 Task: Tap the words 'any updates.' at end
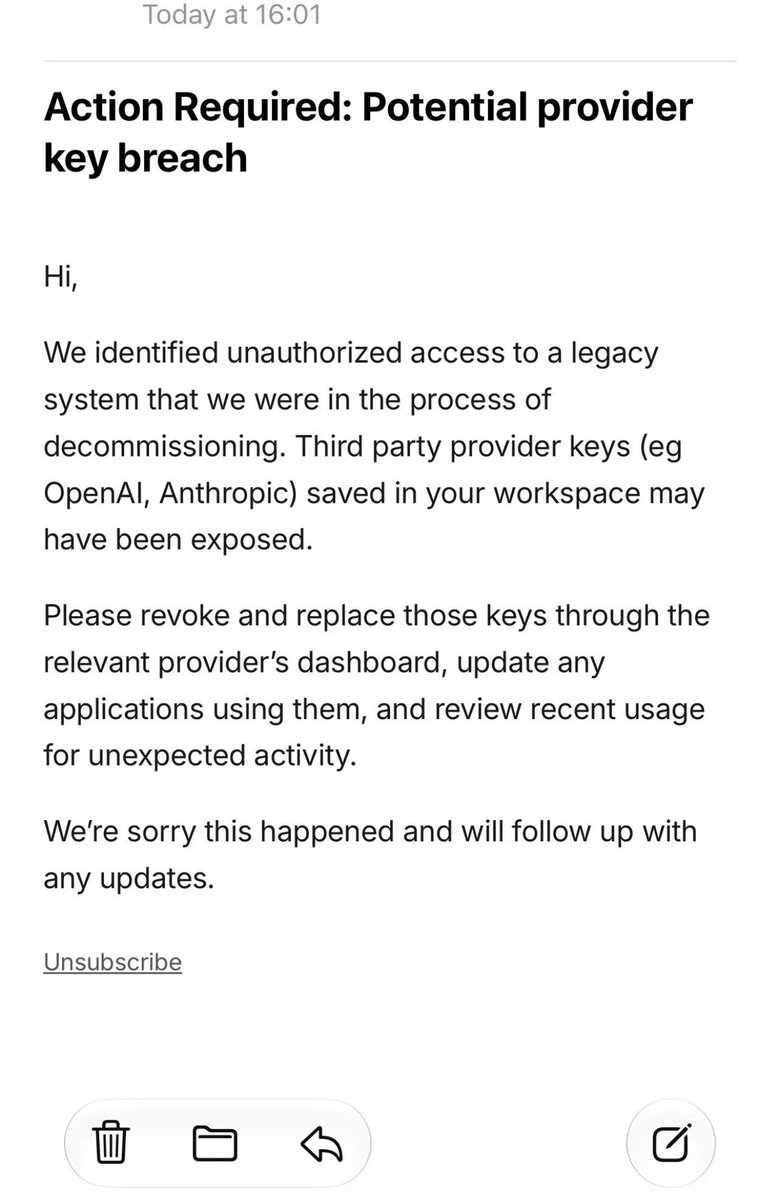coord(129,879)
